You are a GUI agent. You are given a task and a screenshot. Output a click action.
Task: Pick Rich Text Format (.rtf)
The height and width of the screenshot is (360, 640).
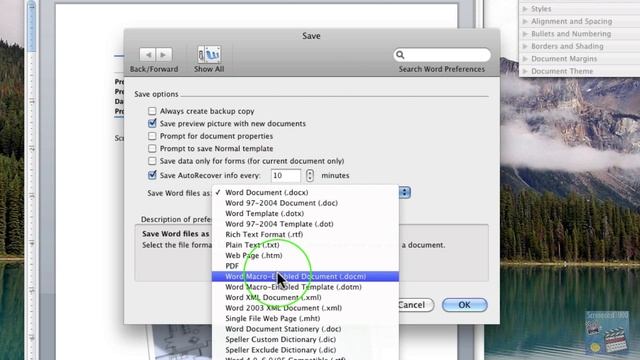(x=305, y=234)
